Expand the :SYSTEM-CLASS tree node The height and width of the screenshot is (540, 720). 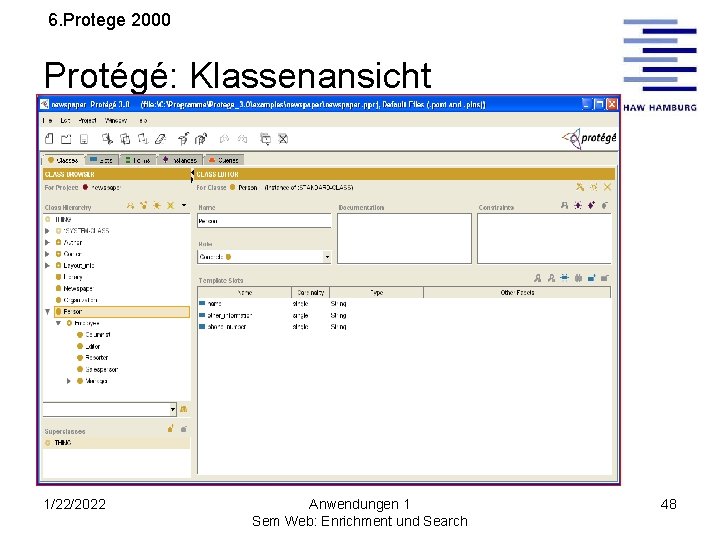tap(47, 231)
